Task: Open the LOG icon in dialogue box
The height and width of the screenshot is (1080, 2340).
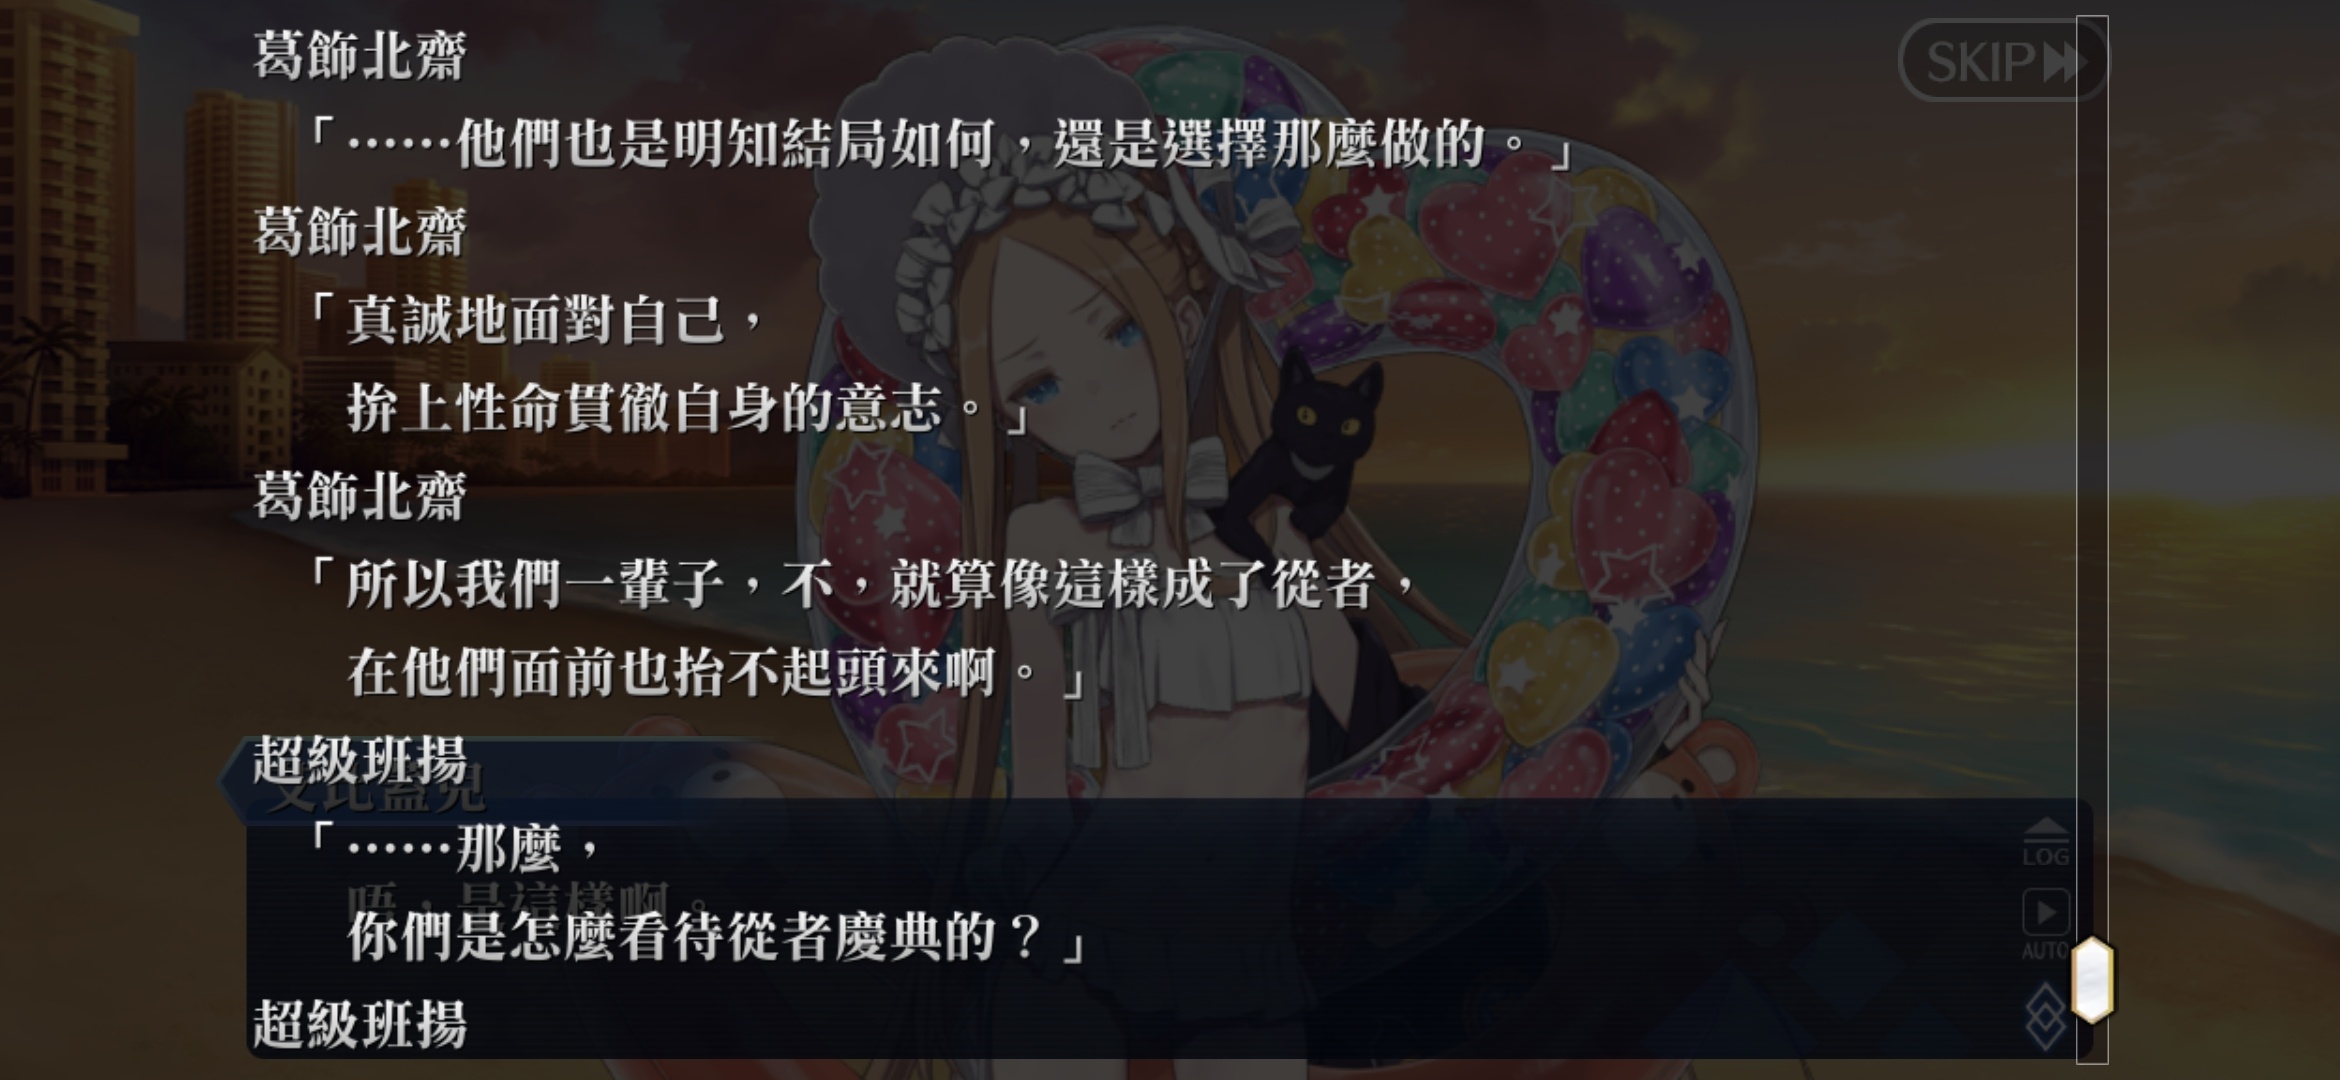Action: pos(2046,842)
